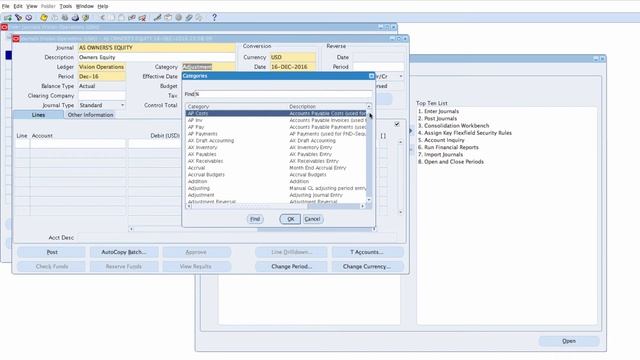640x360 pixels.
Task: Open the Window menu
Action: pos(84,6)
